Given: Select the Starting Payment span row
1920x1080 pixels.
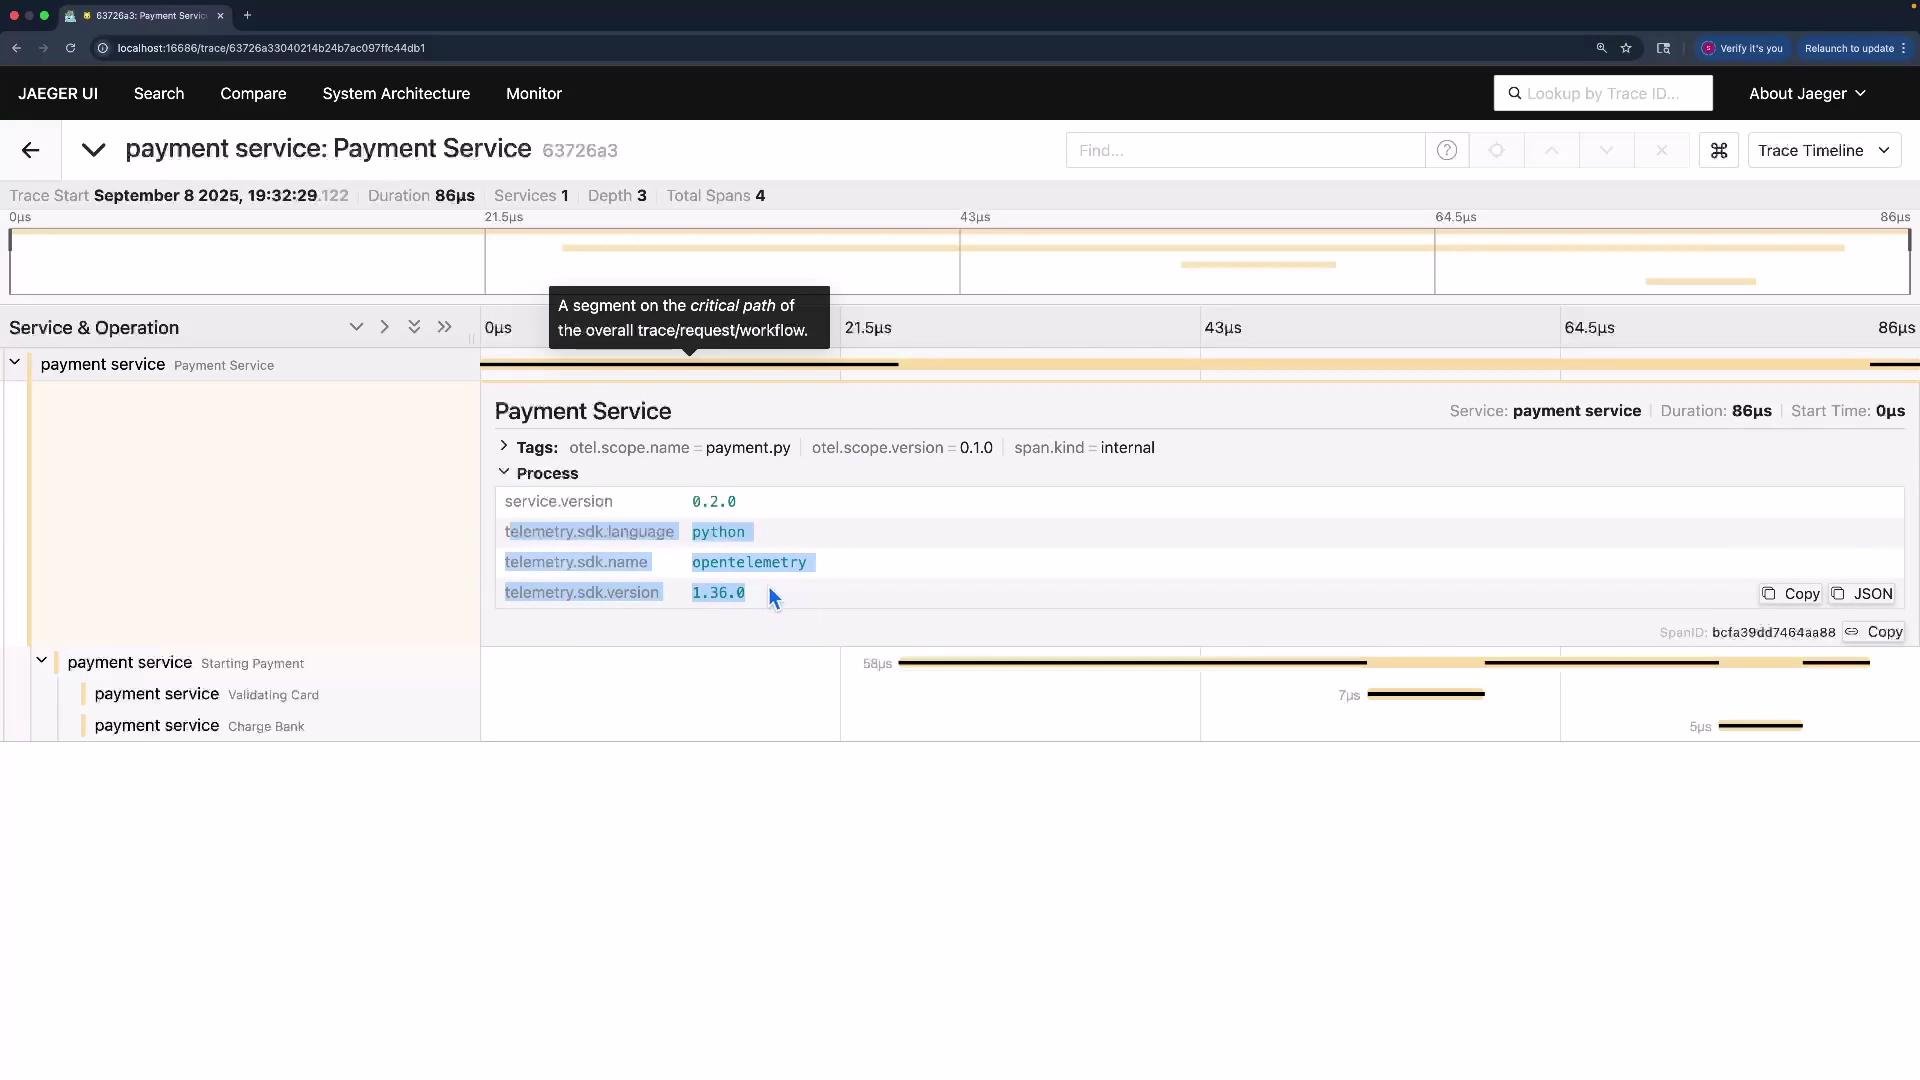Looking at the screenshot, I should point(240,663).
